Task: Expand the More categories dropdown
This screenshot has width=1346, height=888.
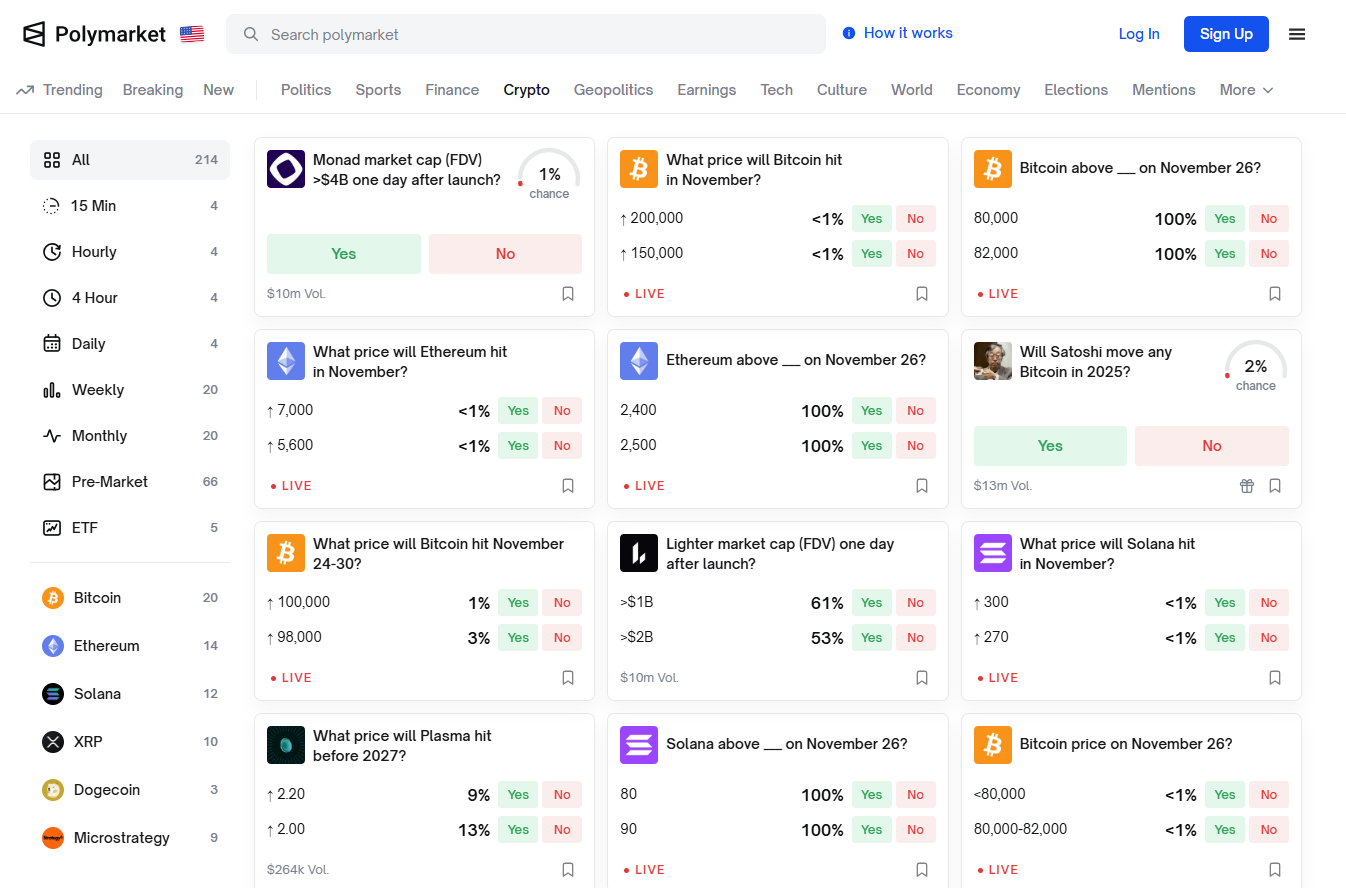Action: (x=1246, y=90)
